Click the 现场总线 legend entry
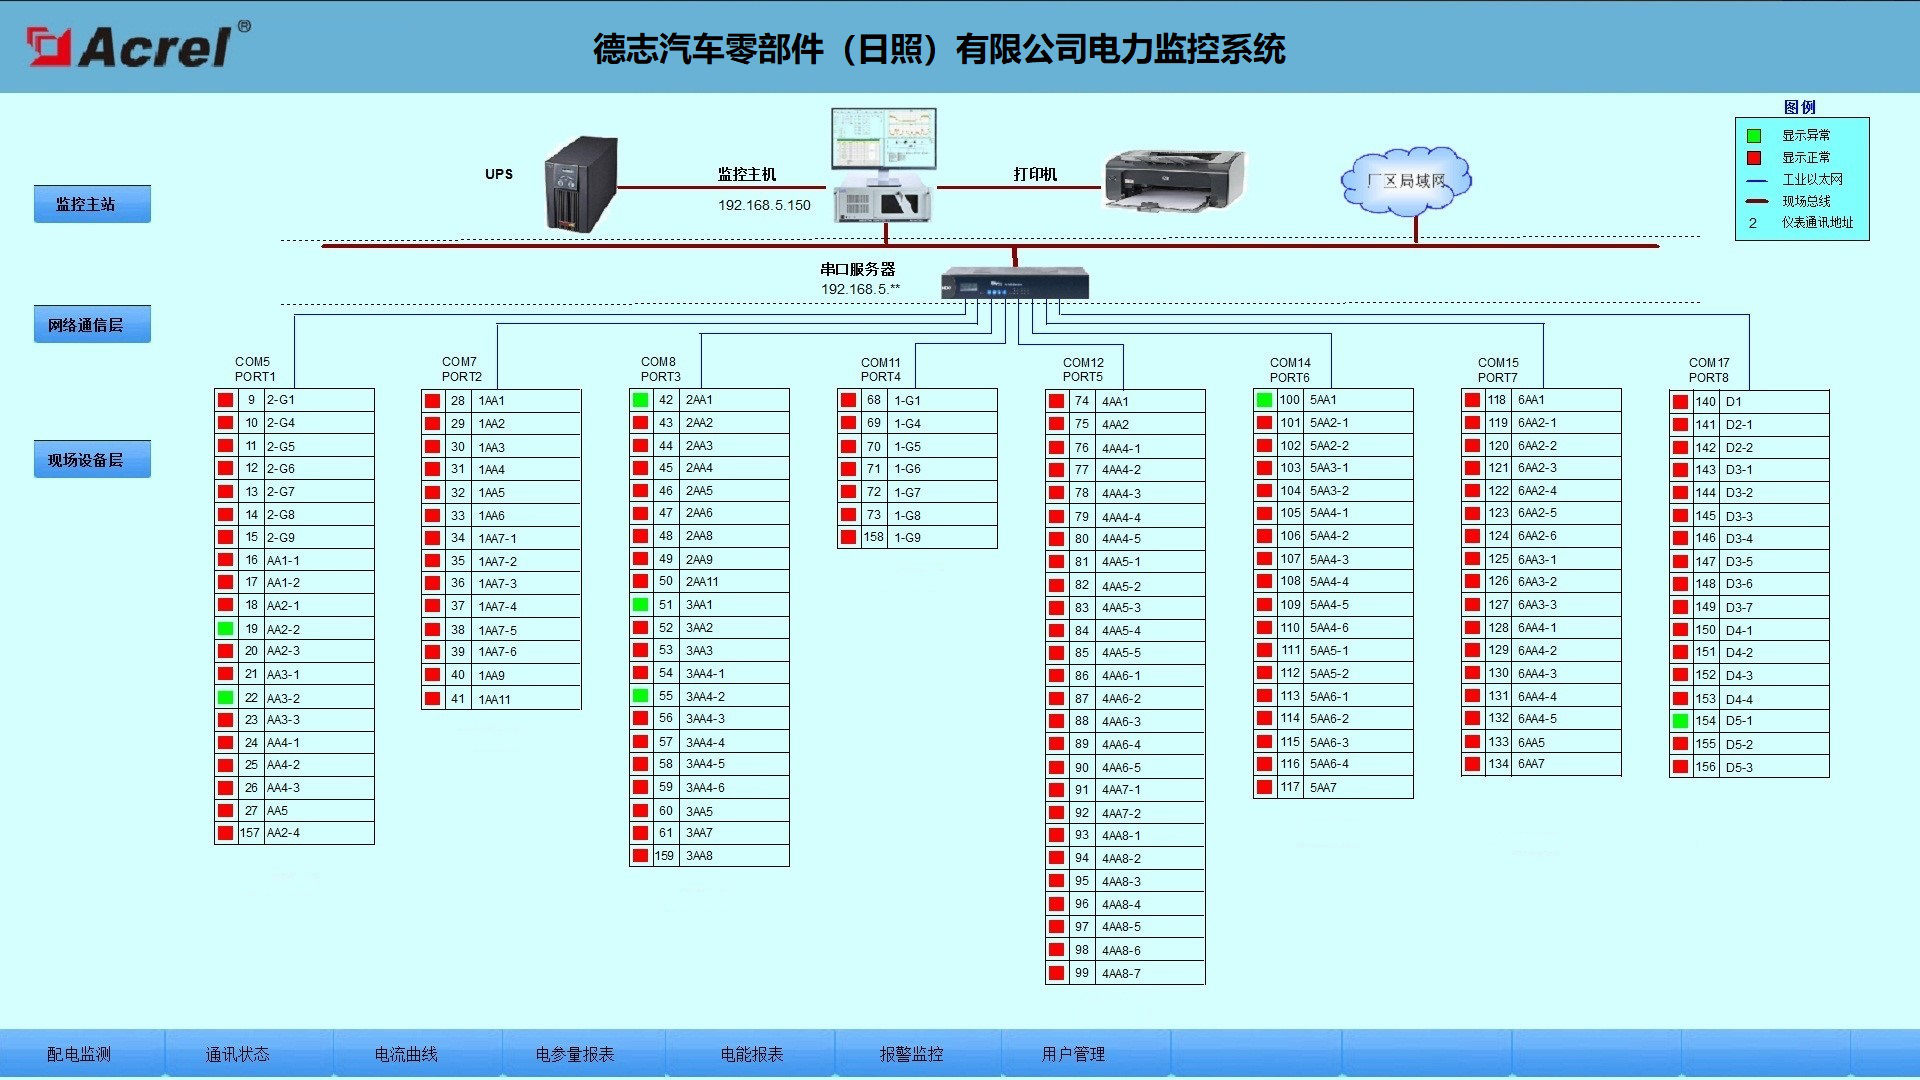Image resolution: width=1920 pixels, height=1080 pixels. click(1806, 201)
